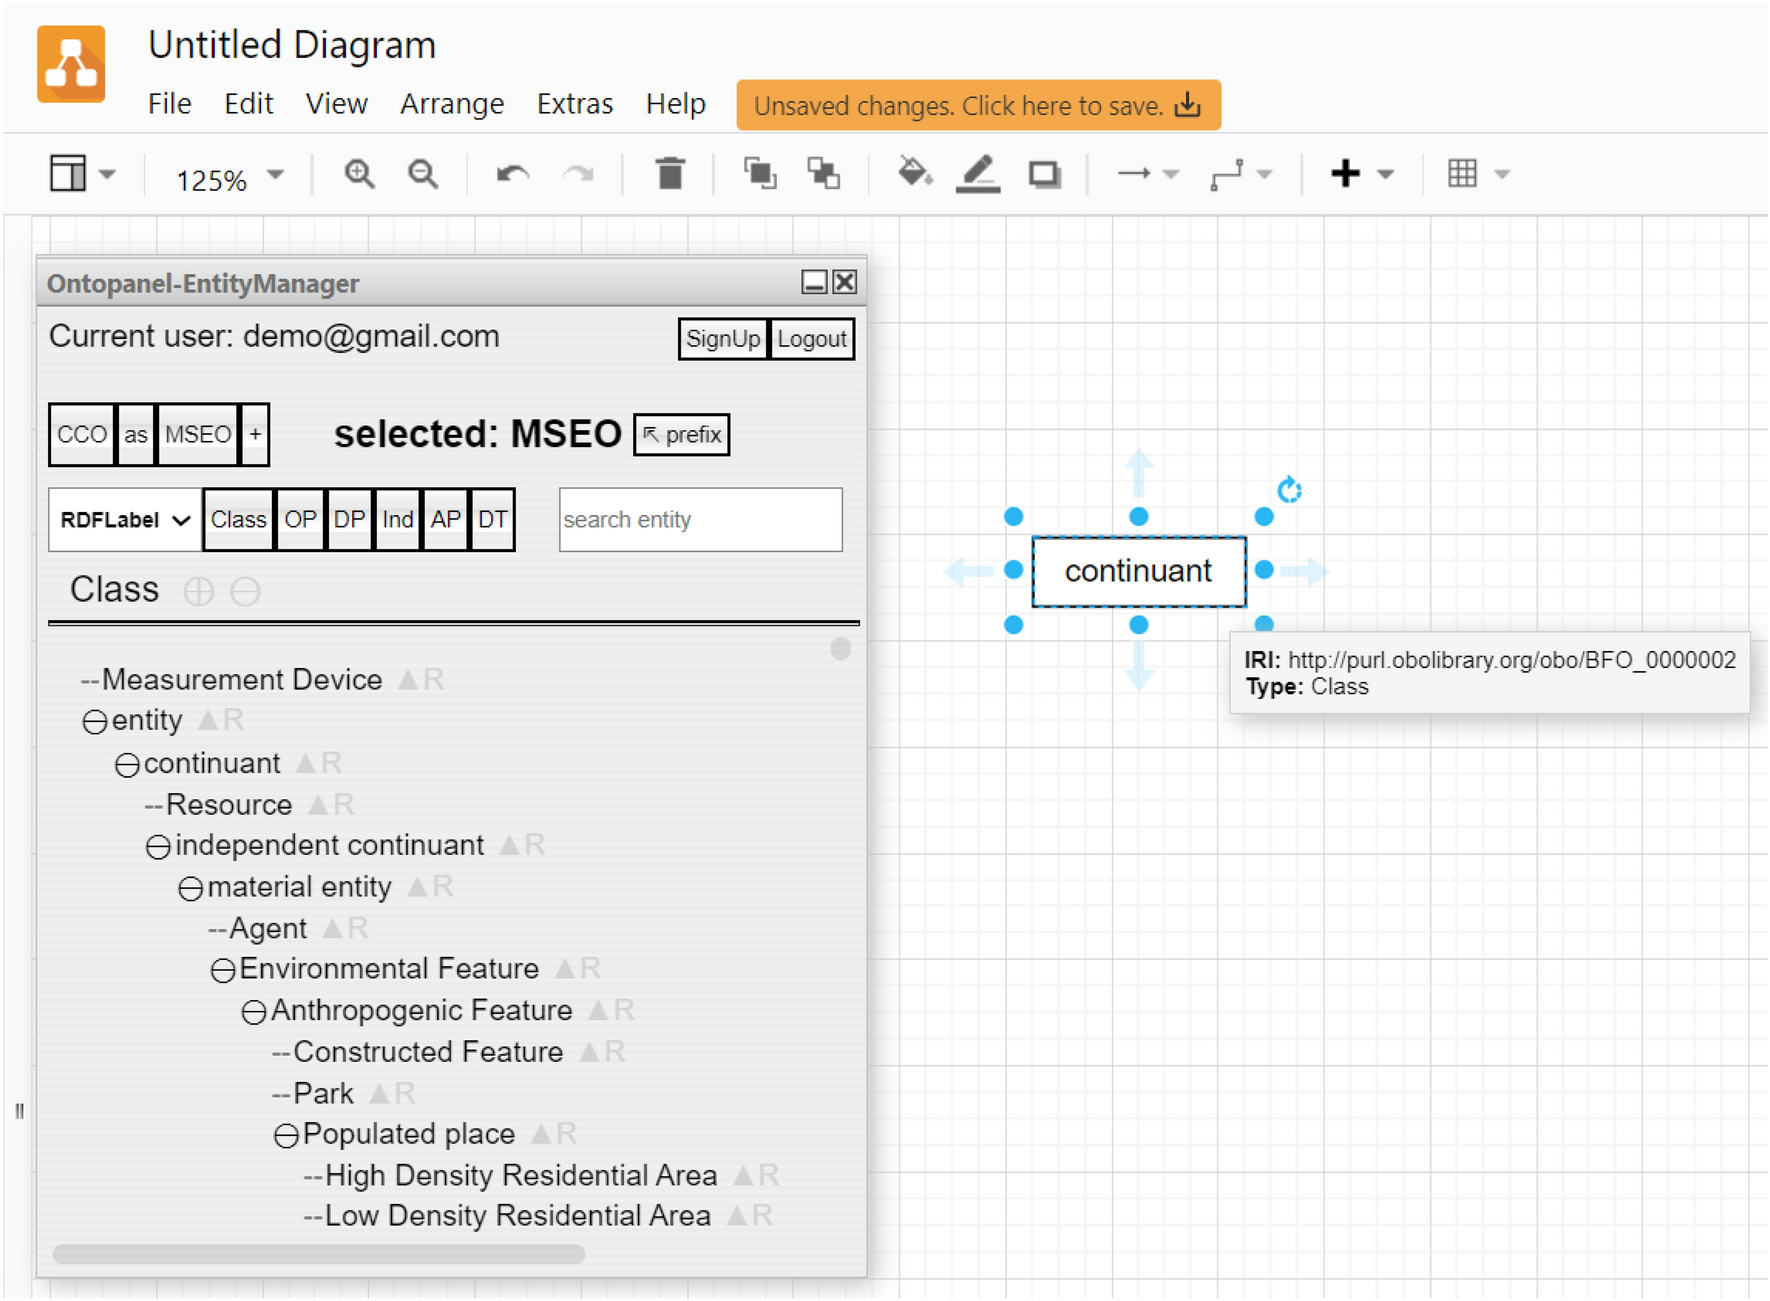The image size is (1770, 1301).
Task: Click the search entity input field
Action: pos(700,520)
